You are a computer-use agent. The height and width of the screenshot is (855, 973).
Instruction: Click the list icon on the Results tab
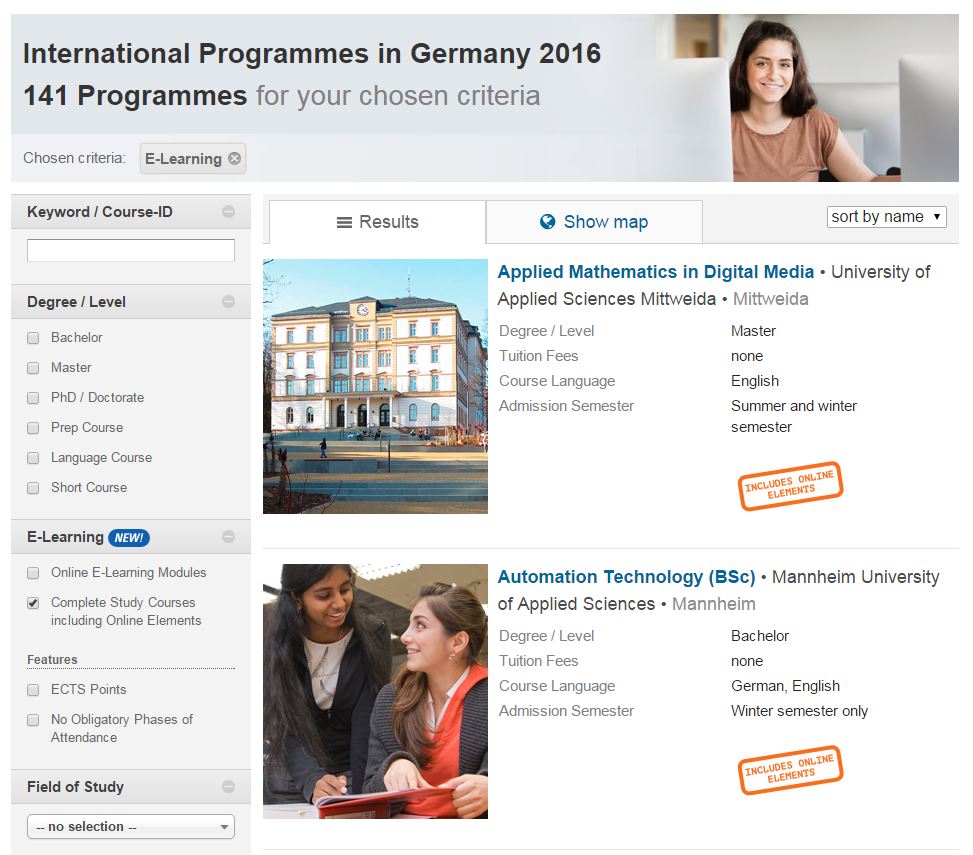pos(346,221)
